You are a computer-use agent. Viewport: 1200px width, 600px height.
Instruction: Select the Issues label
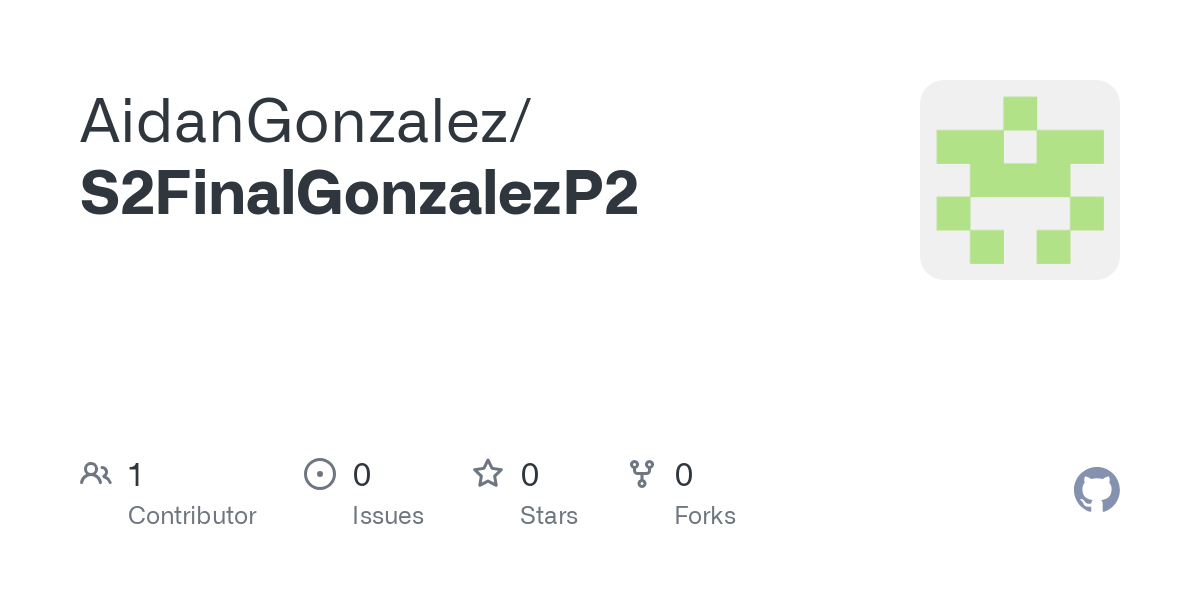pyautogui.click(x=388, y=516)
